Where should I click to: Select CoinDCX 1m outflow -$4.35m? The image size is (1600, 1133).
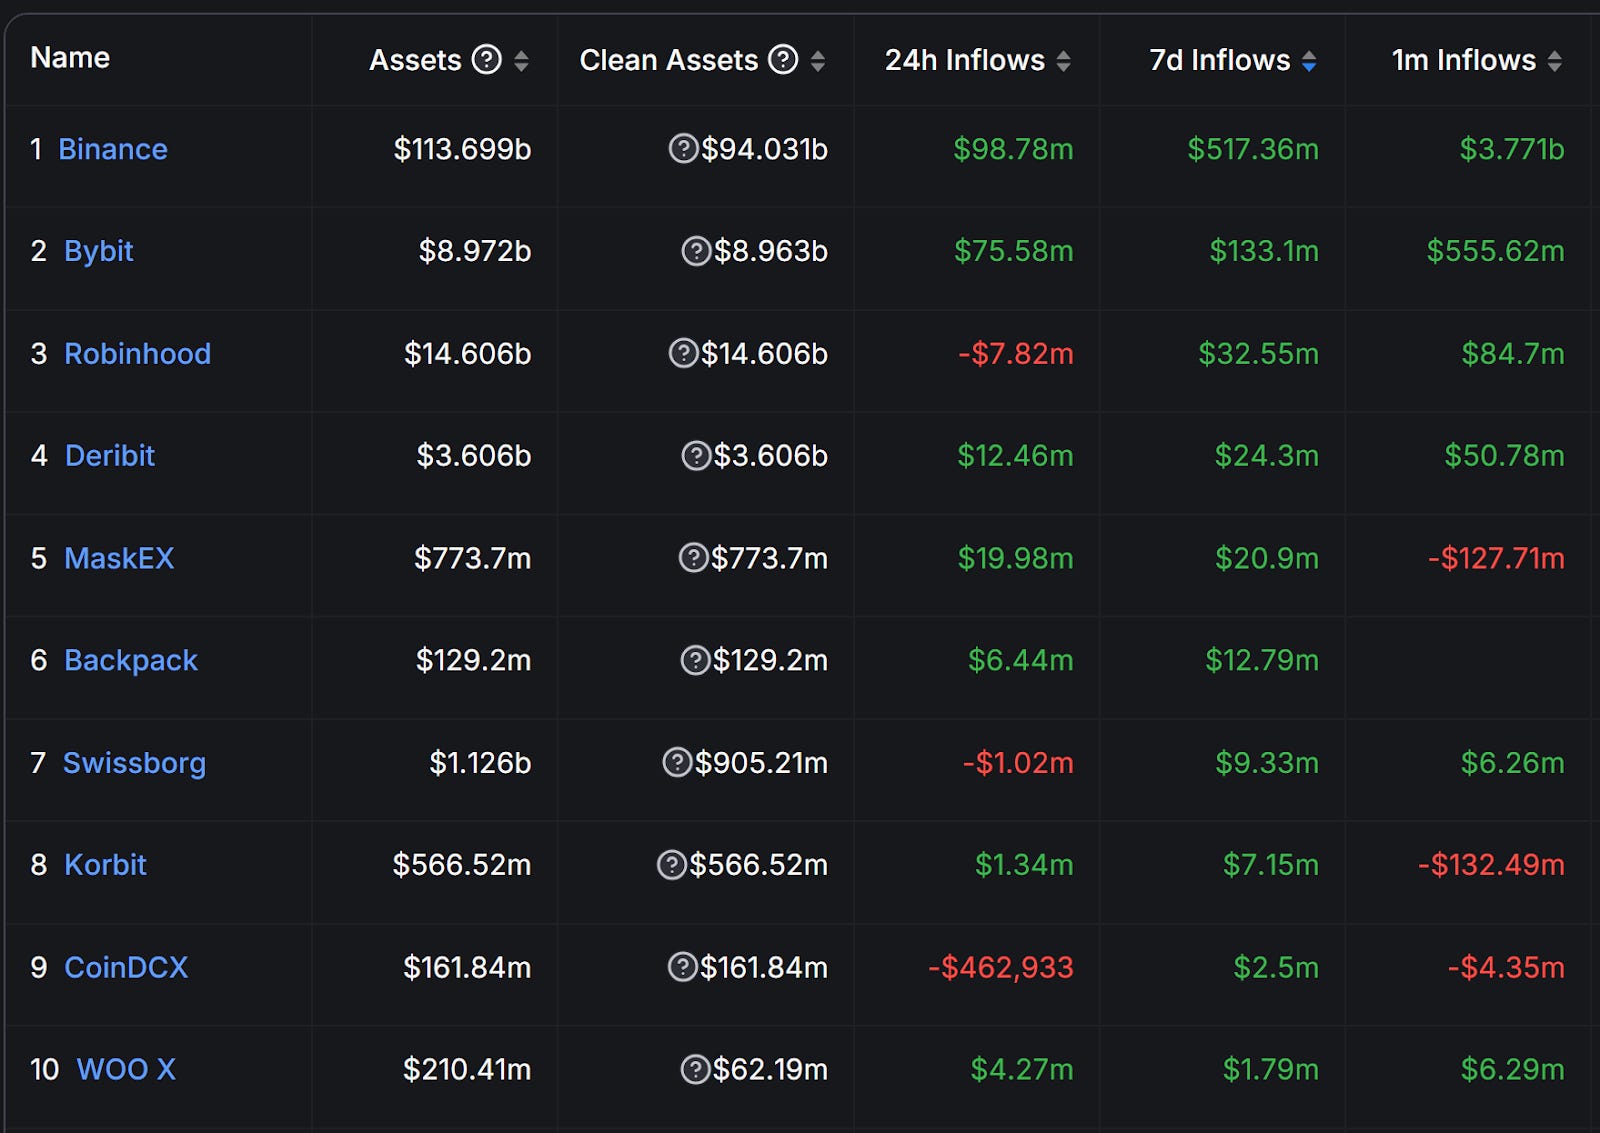[1506, 967]
